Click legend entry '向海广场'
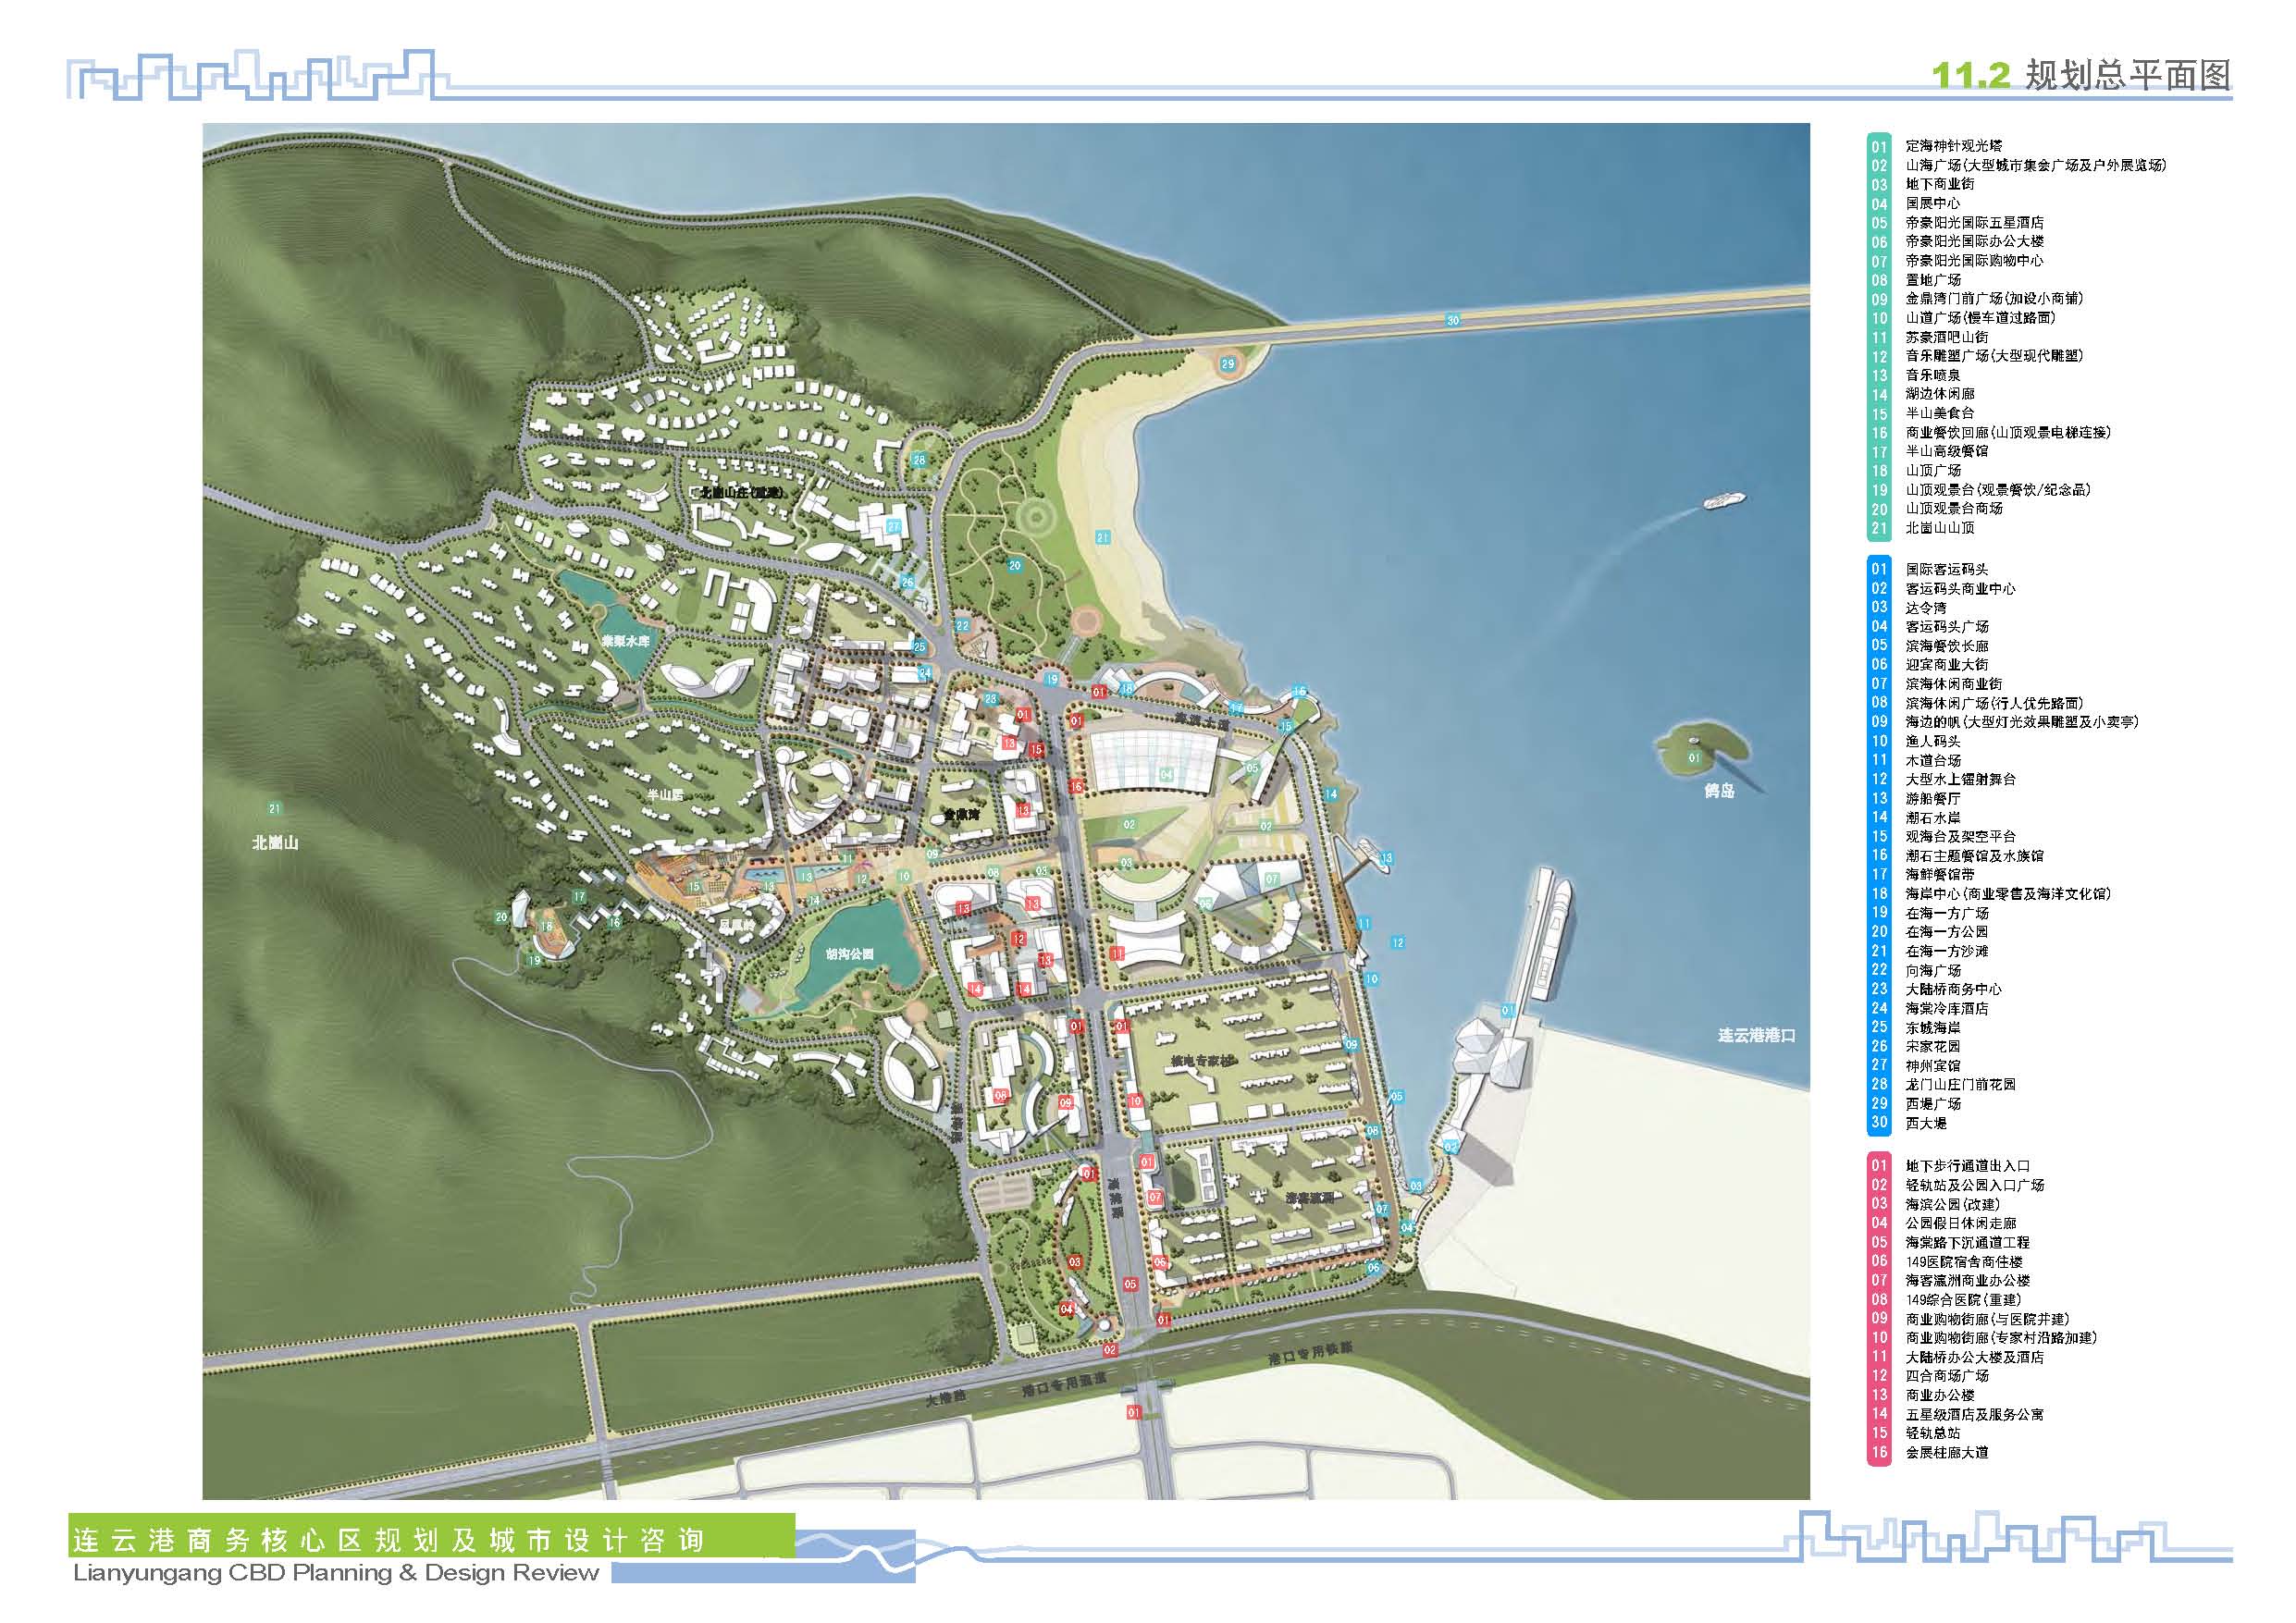The width and height of the screenshot is (2296, 1623). [x=1932, y=970]
